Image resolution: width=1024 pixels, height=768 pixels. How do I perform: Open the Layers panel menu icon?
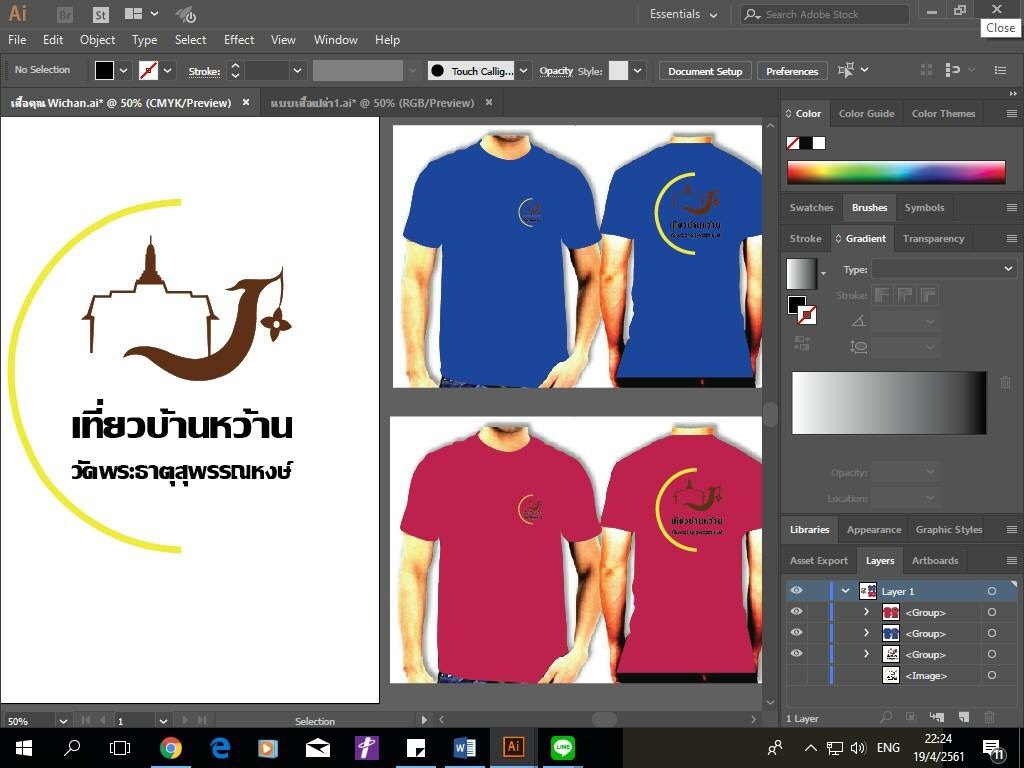[x=1011, y=561]
